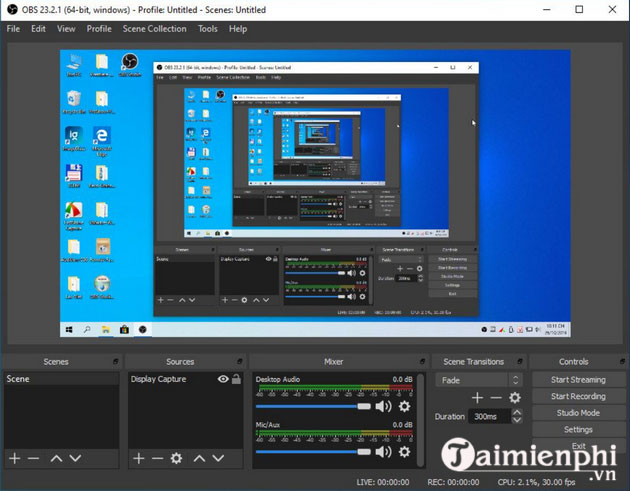This screenshot has height=491, width=630.
Task: Add a scene transition plus icon
Action: 477,398
